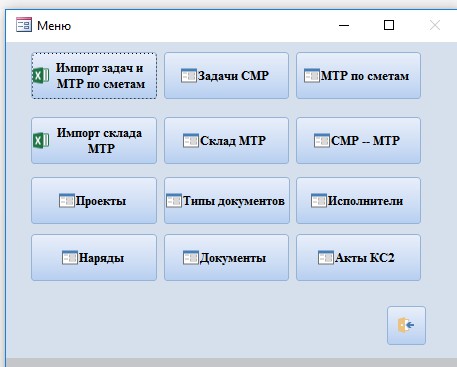Close the Меню window
Image resolution: width=457 pixels, height=367 pixels.
coord(435,25)
